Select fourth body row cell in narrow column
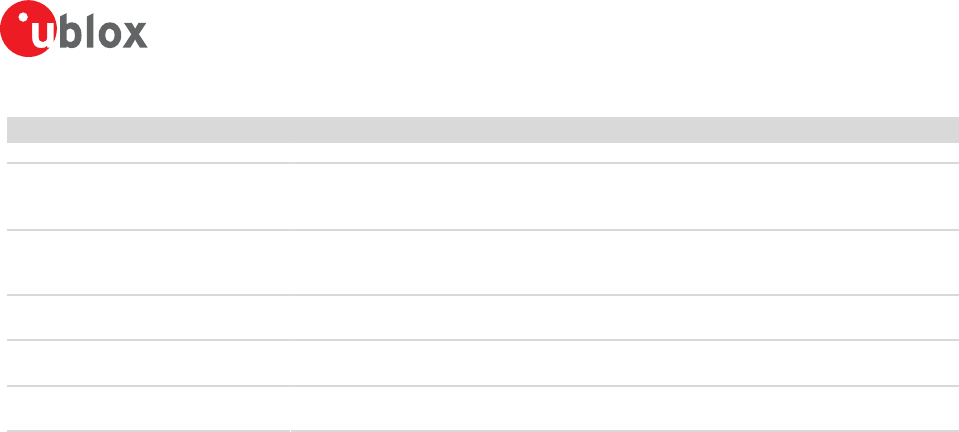The width and height of the screenshot is (959, 432). (x=148, y=318)
